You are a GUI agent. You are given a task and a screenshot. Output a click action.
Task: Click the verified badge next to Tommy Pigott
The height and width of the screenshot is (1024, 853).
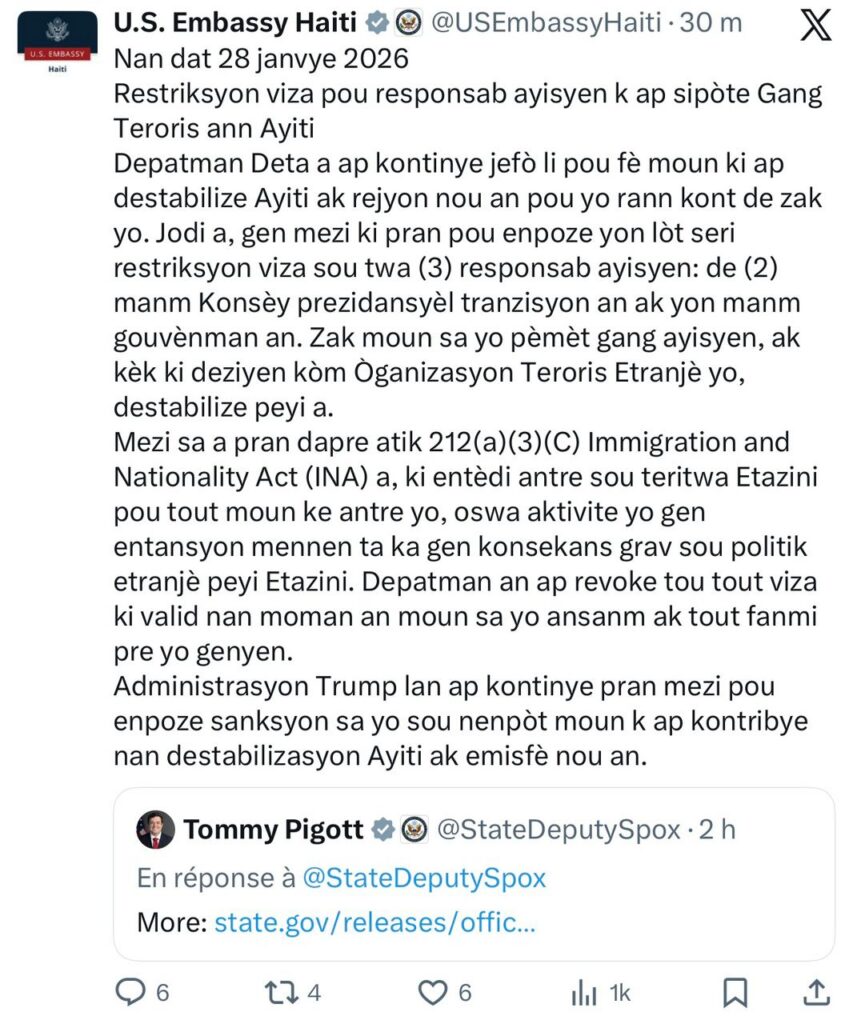(x=382, y=828)
